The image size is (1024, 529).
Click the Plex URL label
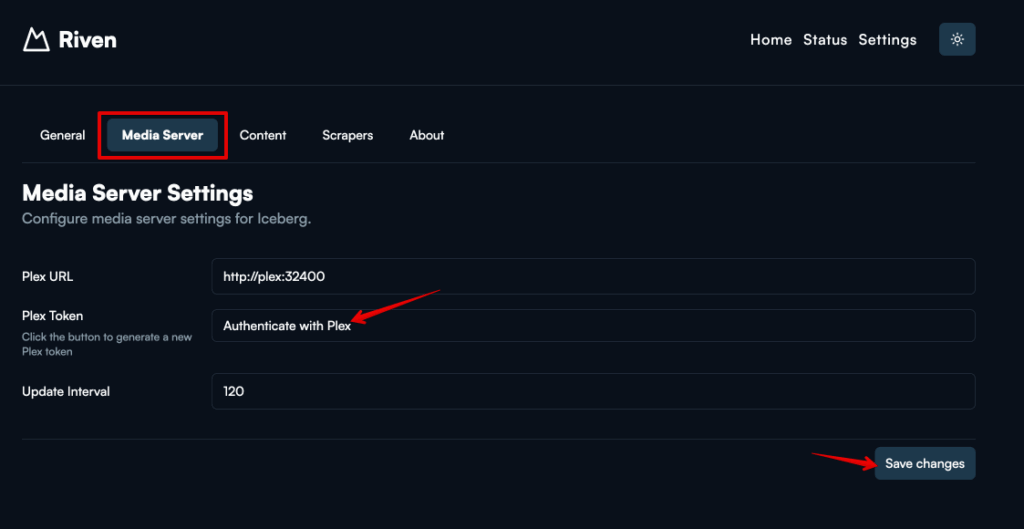pos(48,276)
